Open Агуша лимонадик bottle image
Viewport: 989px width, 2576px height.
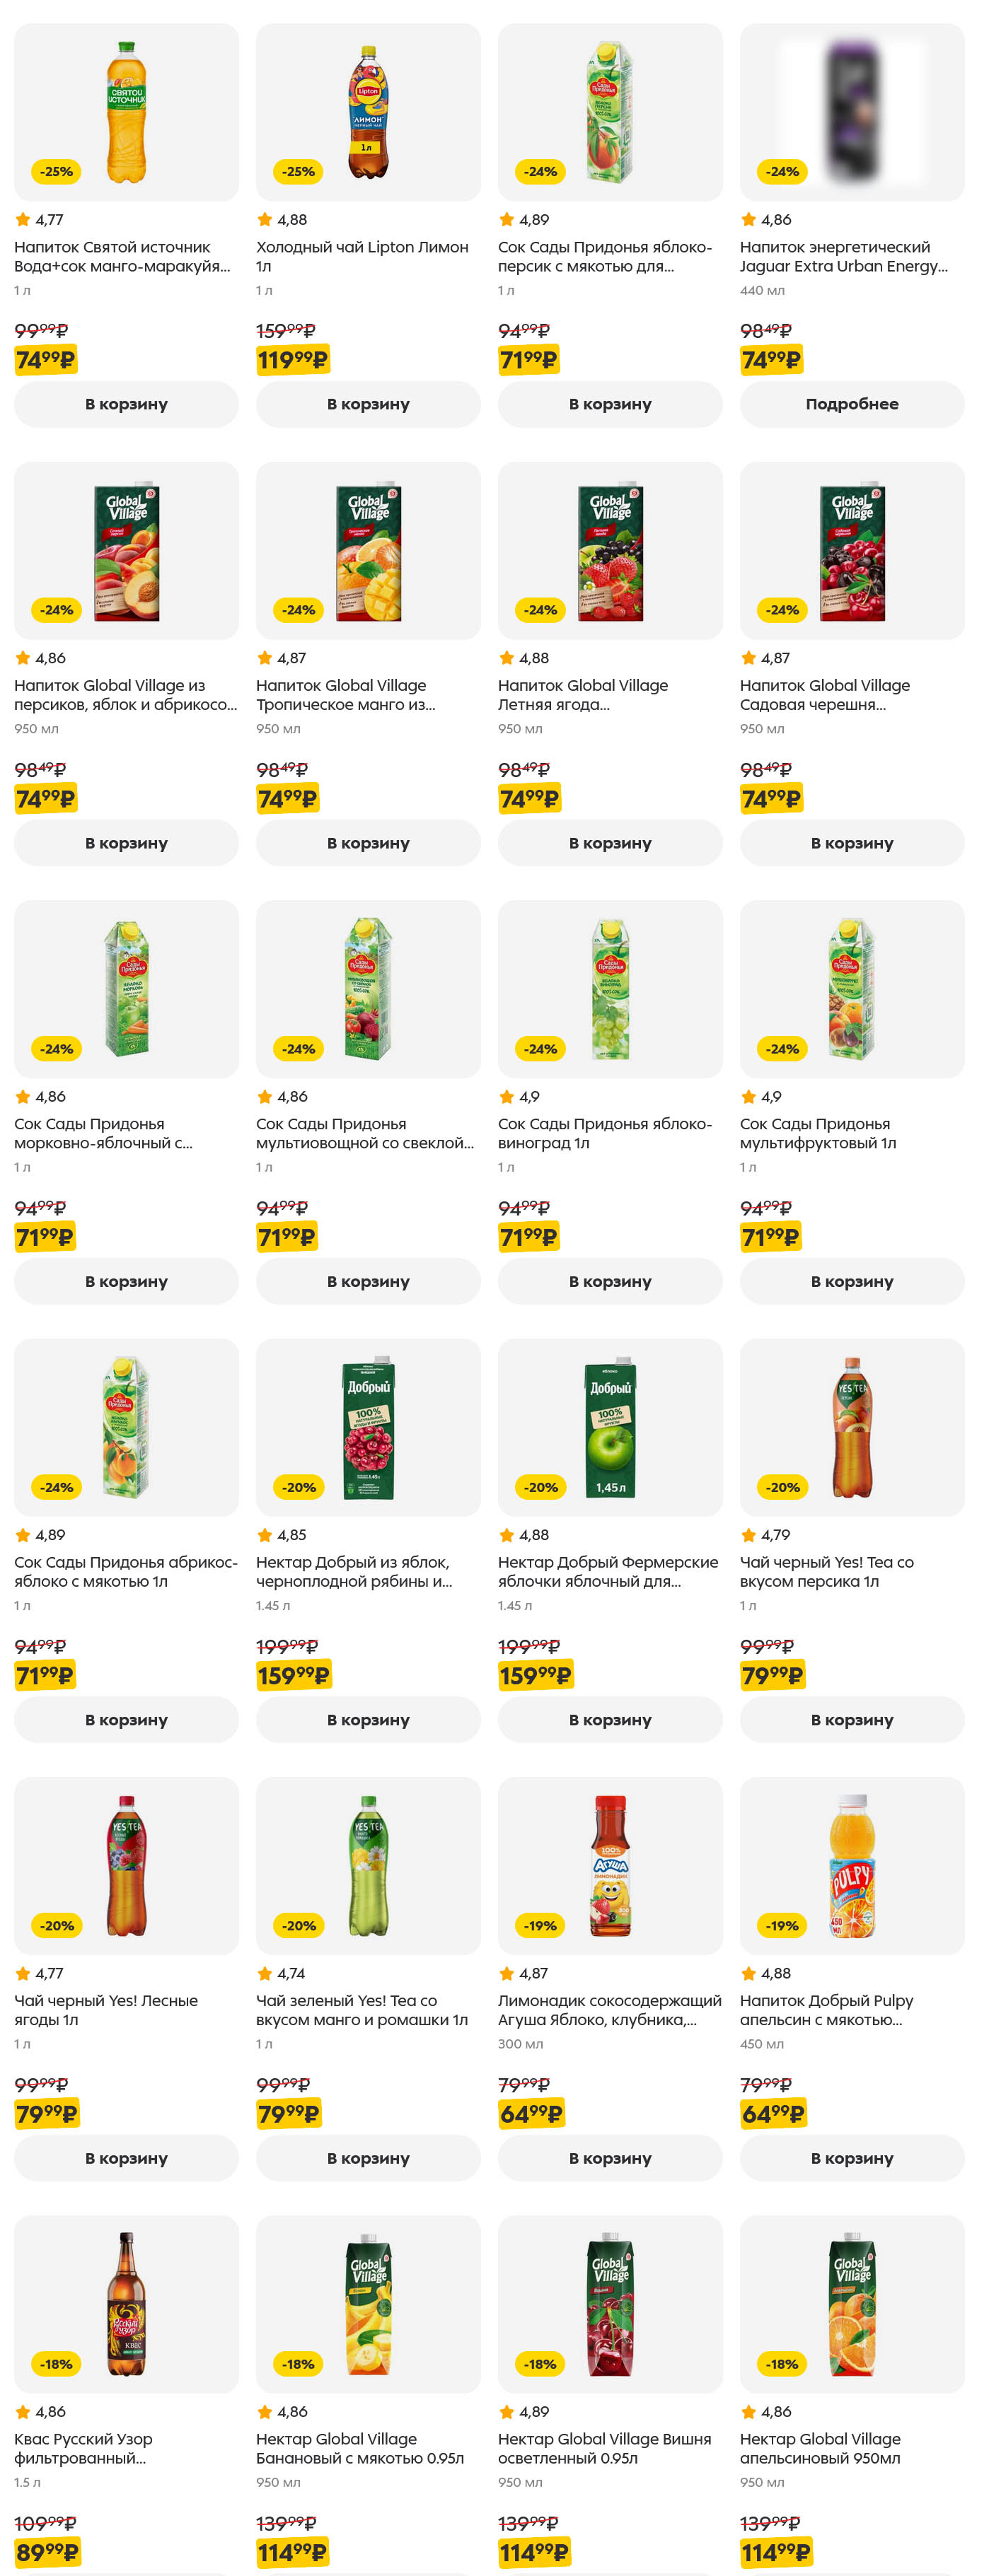(x=610, y=1865)
